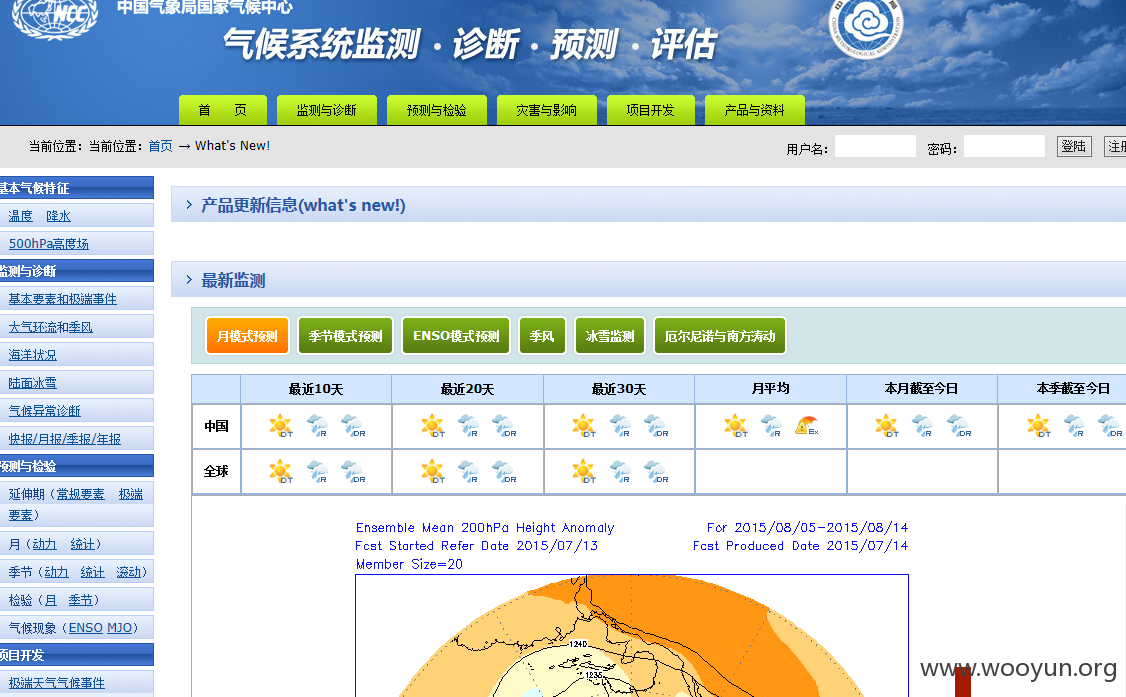This screenshot has height=697, width=1126.
Task: Select the ENSO模式预测 tab
Action: pos(456,336)
